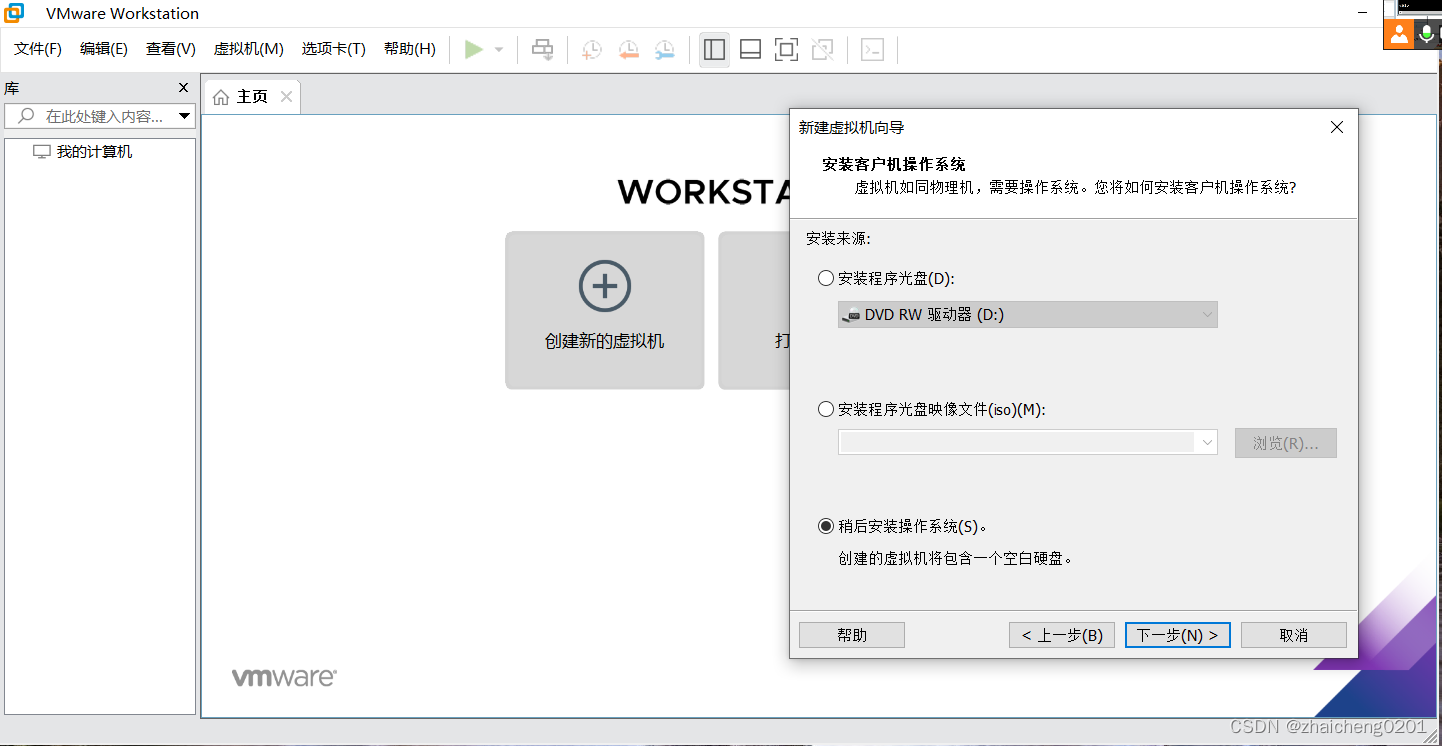Click the Unity mode toolbar icon
Screen dimensions: 1442x746
[x=822, y=49]
